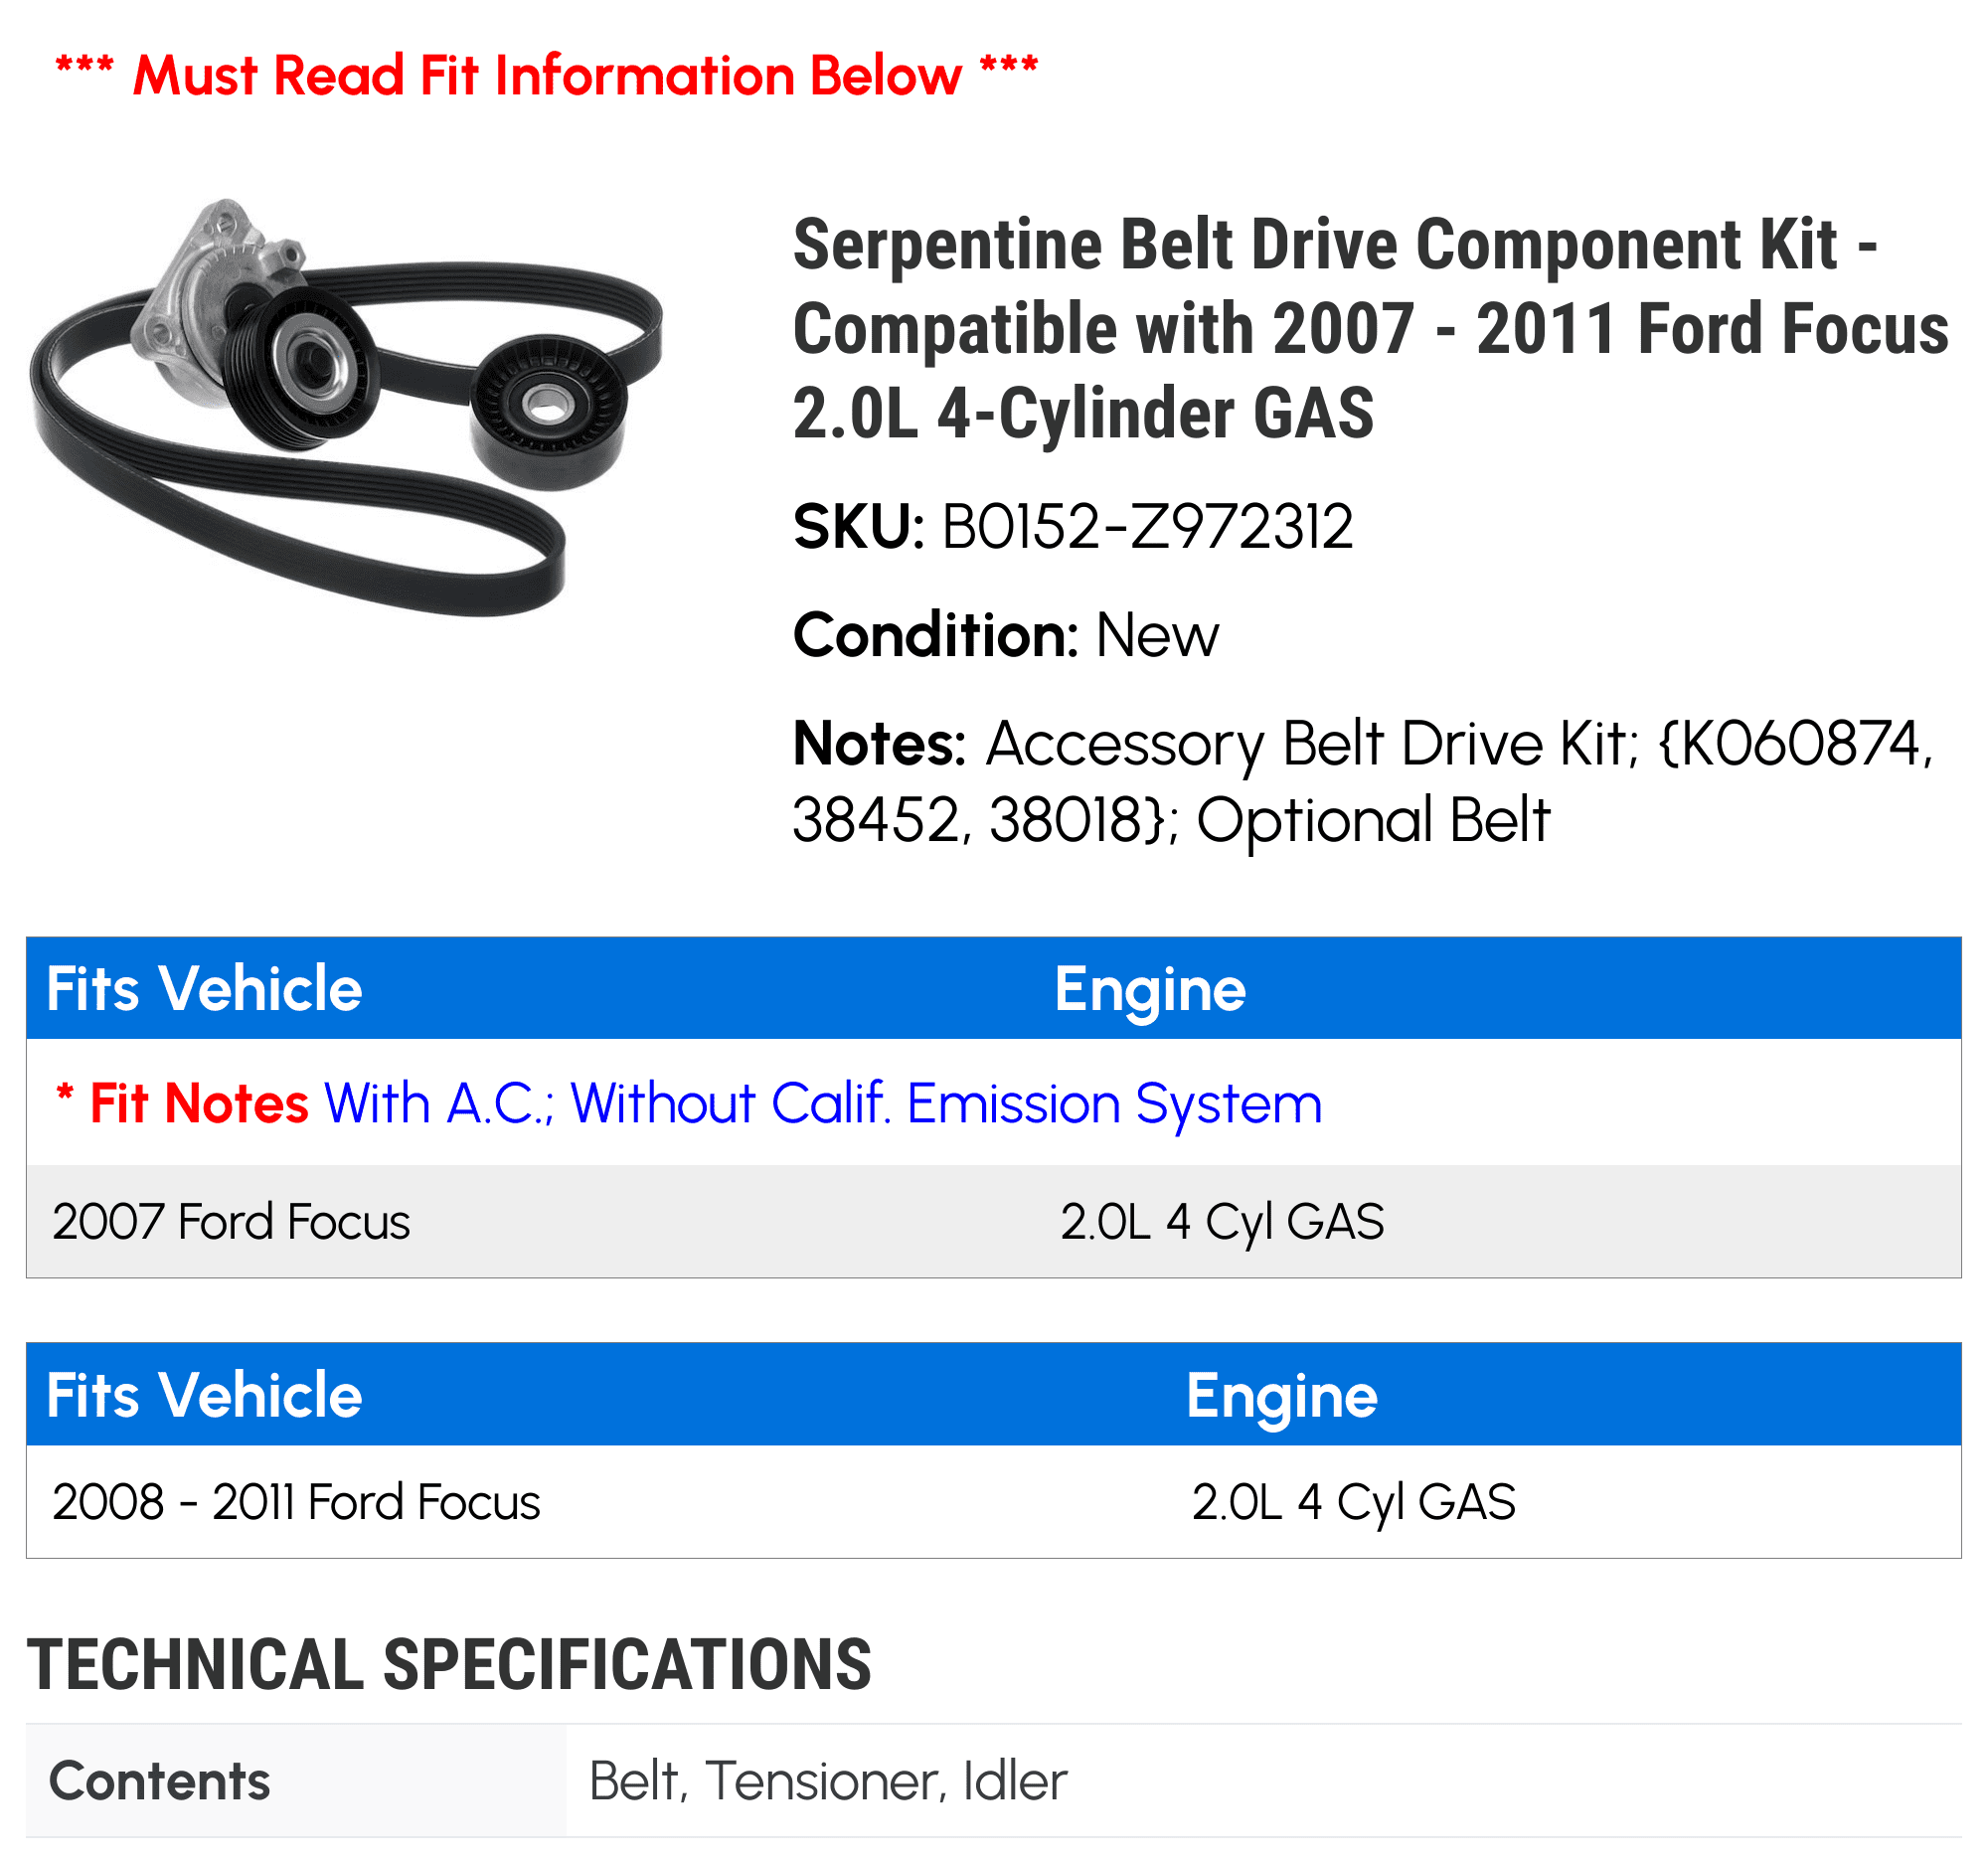Select the 2007 Ford Focus row
1988x1863 pixels.
pyautogui.click(x=993, y=1222)
